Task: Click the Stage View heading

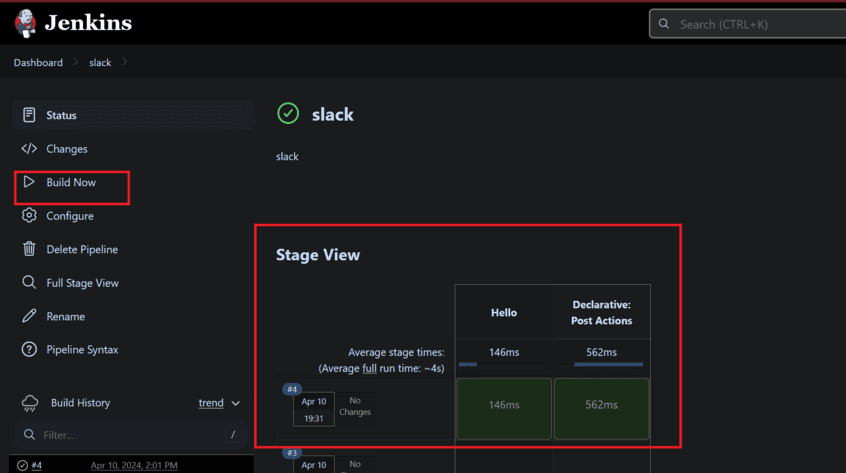Action: pyautogui.click(x=318, y=255)
